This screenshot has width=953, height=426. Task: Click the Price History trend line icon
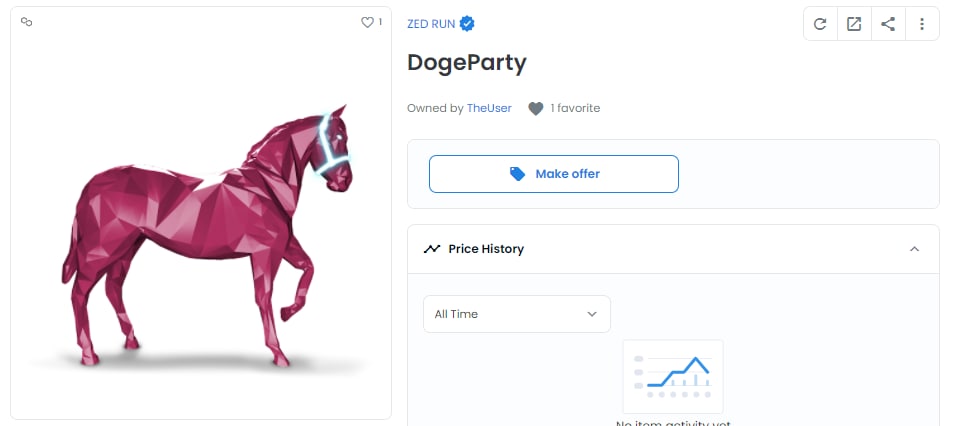pos(432,249)
